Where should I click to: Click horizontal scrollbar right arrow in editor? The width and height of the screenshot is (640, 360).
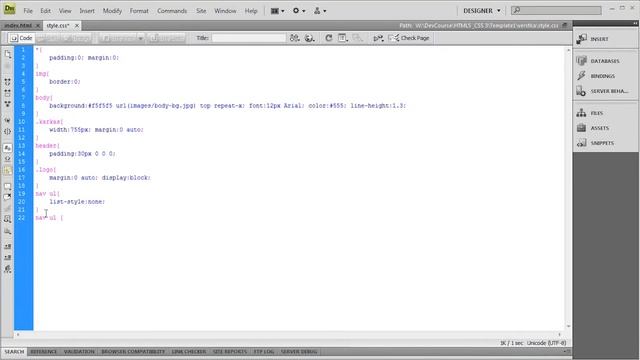click(x=559, y=334)
